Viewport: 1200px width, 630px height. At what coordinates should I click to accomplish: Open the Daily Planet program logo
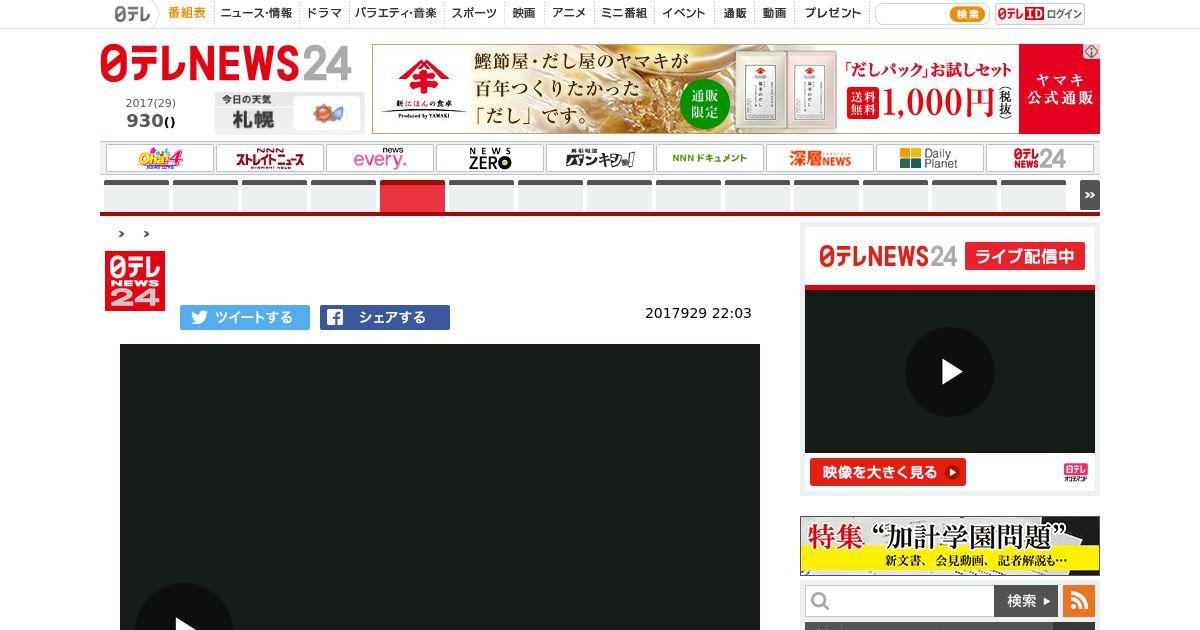click(930, 158)
